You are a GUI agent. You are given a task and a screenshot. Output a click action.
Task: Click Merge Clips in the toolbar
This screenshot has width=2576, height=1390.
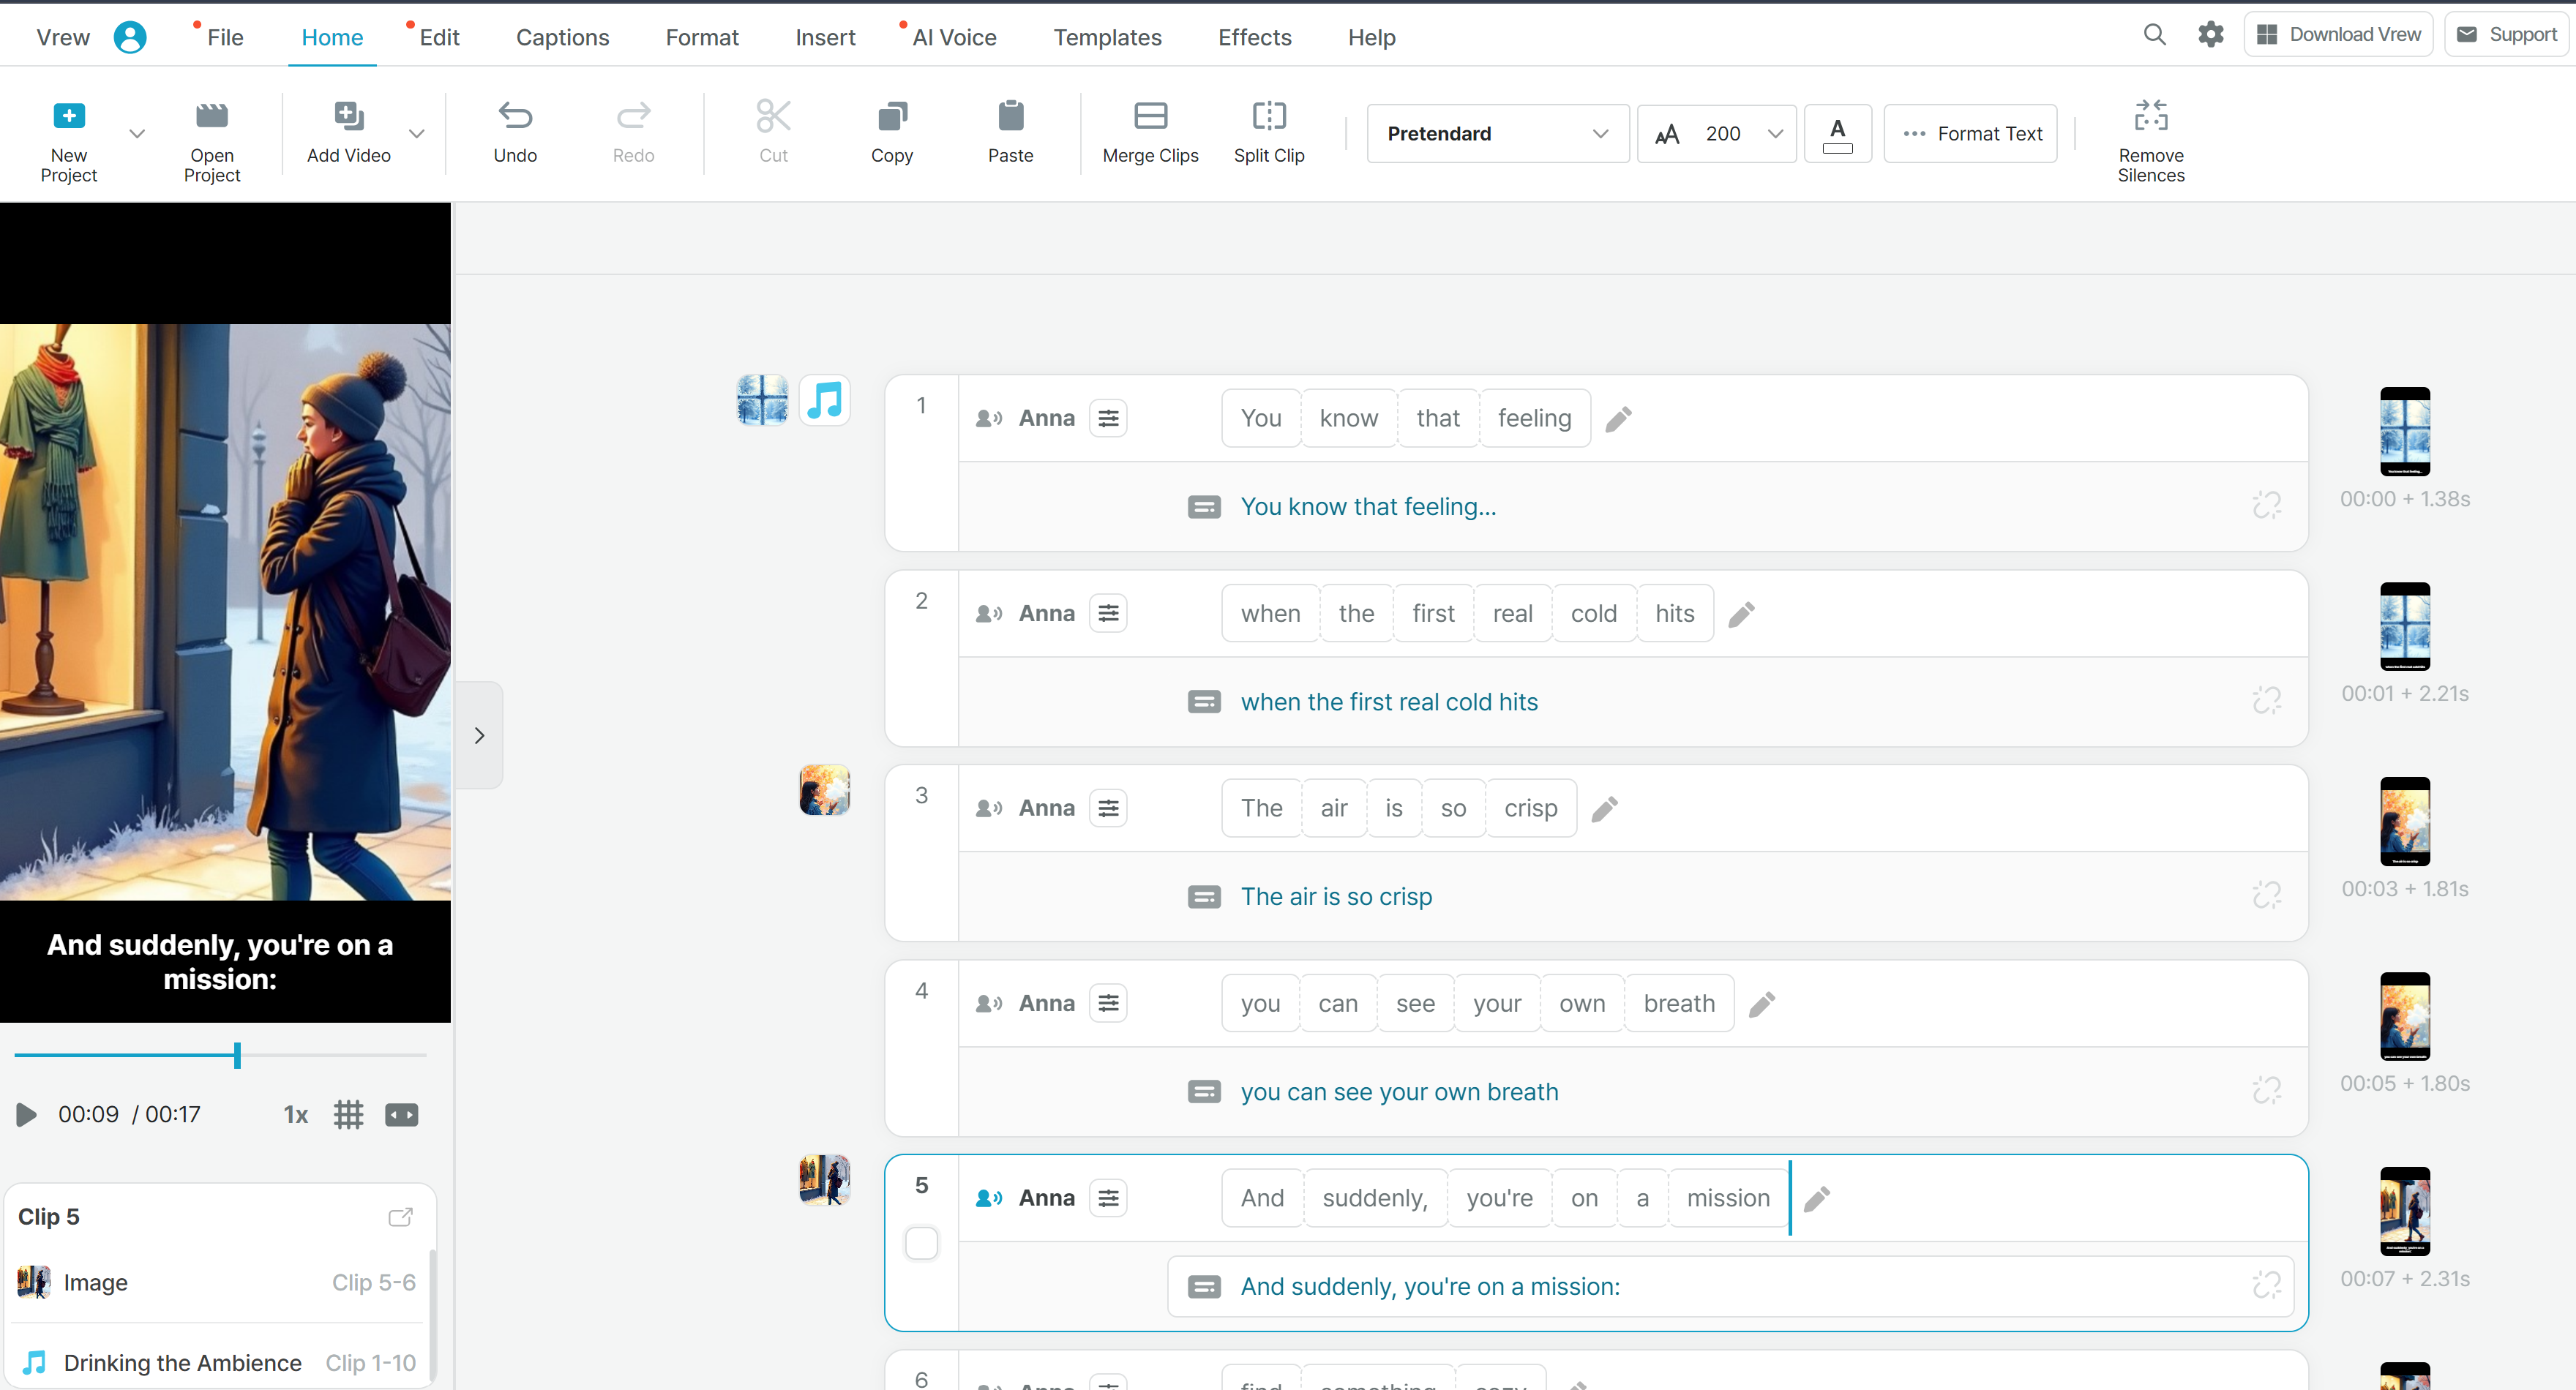pyautogui.click(x=1150, y=133)
